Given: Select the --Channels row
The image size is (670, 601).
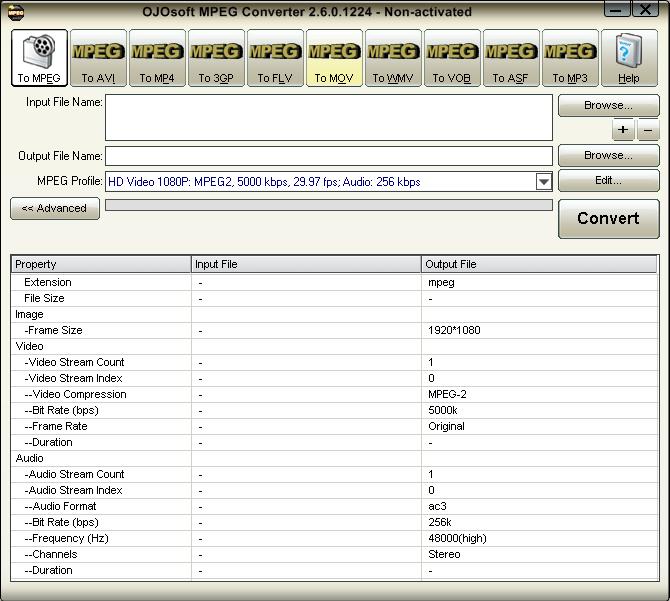Looking at the screenshot, I should coord(335,554).
